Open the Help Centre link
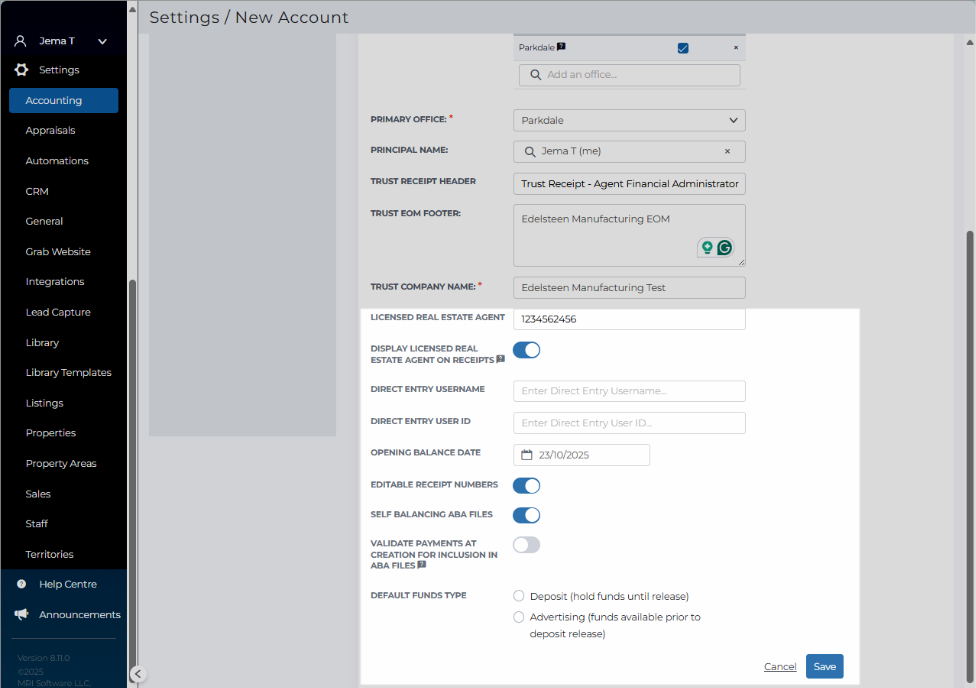976x688 pixels. pyautogui.click(x=68, y=584)
